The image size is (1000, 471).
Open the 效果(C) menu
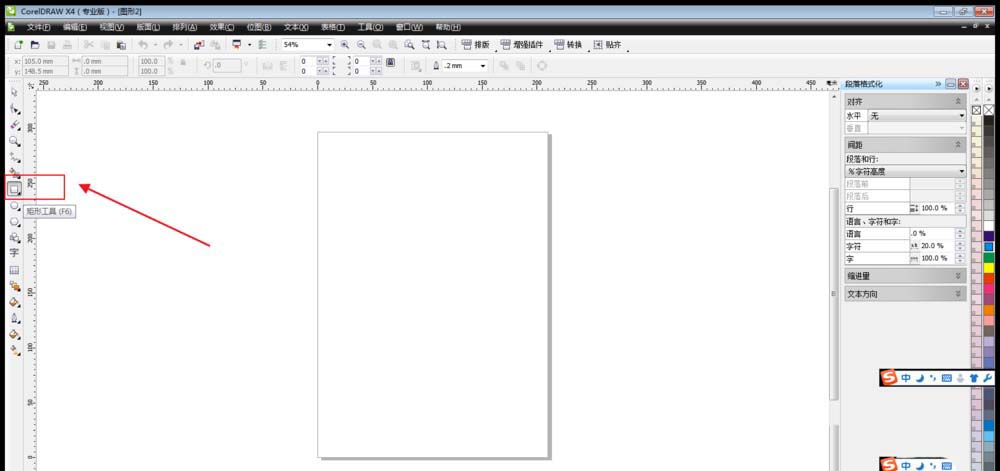[222, 27]
